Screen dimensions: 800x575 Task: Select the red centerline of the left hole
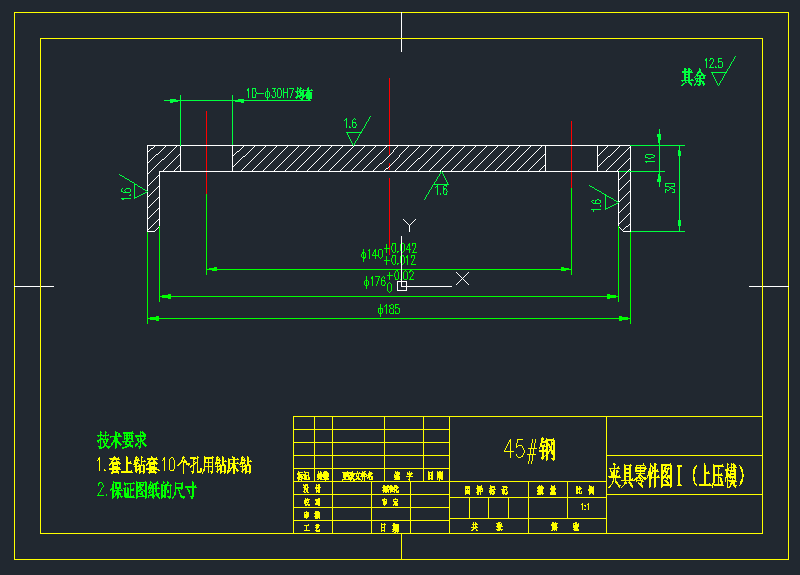click(x=206, y=153)
